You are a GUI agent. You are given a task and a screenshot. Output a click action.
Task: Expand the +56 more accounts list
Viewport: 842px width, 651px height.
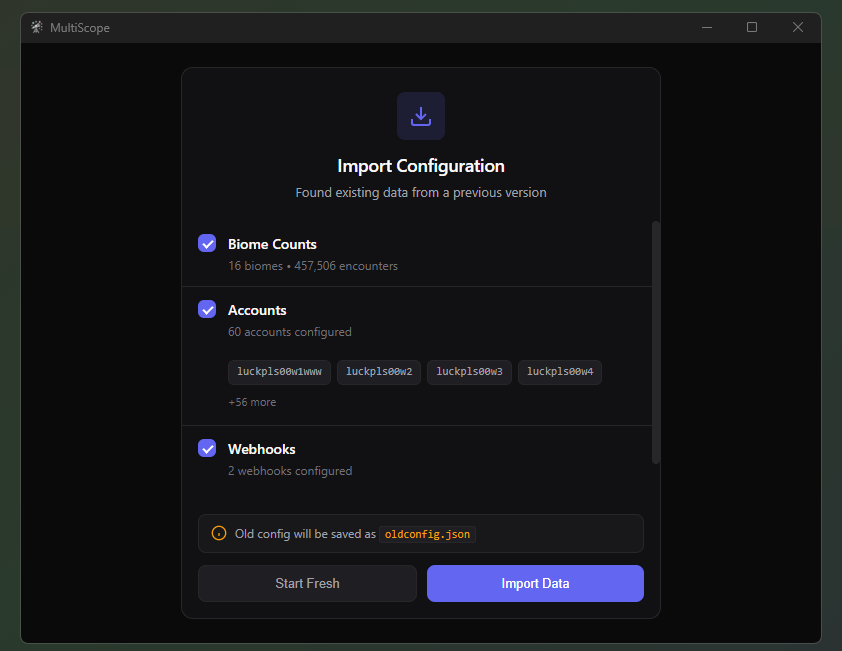pyautogui.click(x=252, y=401)
